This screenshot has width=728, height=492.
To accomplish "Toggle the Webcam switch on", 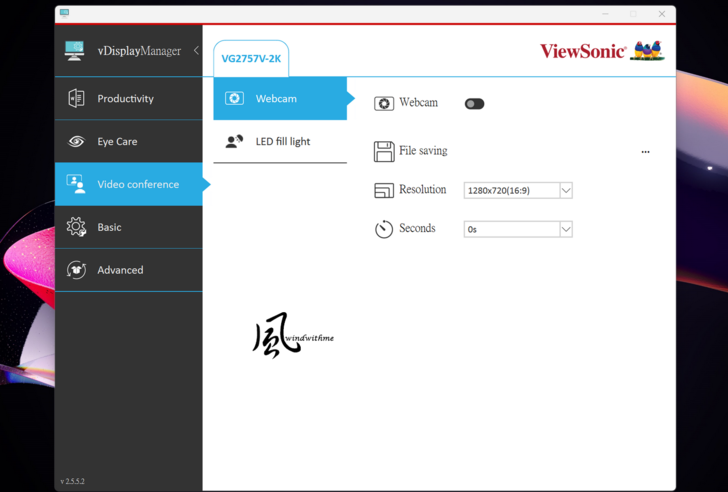I will pos(474,104).
